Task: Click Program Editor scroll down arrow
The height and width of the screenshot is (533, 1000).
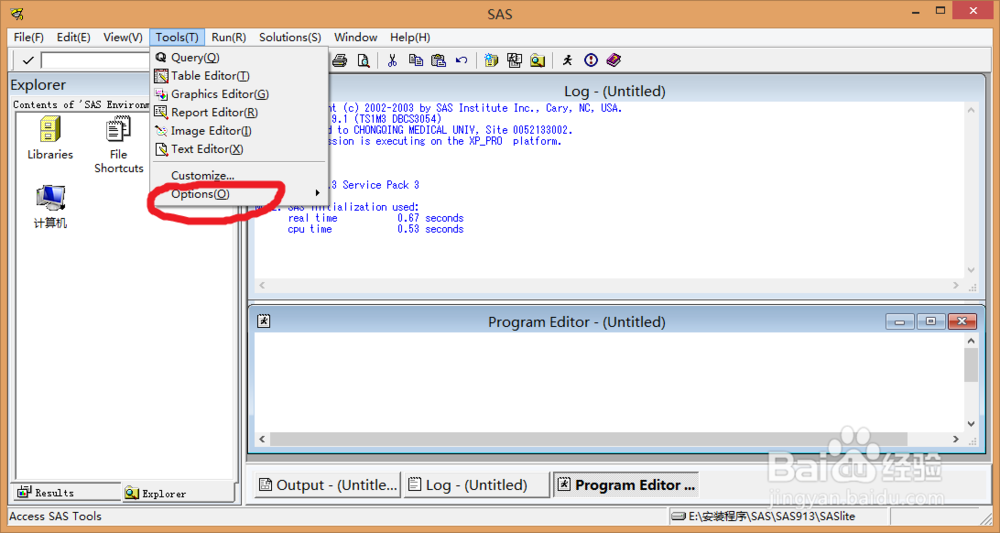Action: click(971, 424)
